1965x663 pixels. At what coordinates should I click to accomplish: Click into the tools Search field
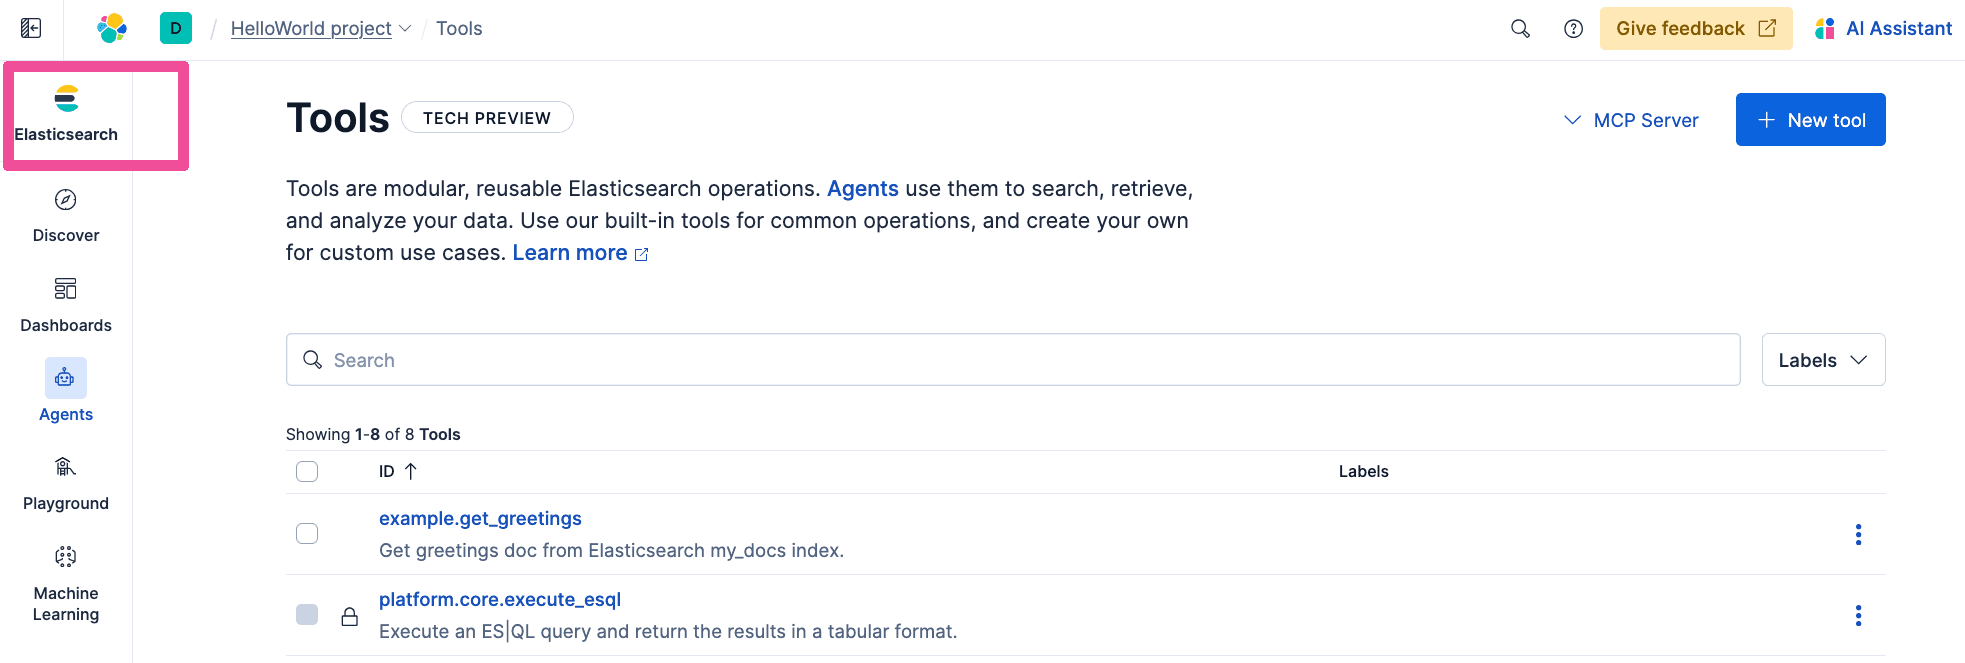click(x=1012, y=360)
